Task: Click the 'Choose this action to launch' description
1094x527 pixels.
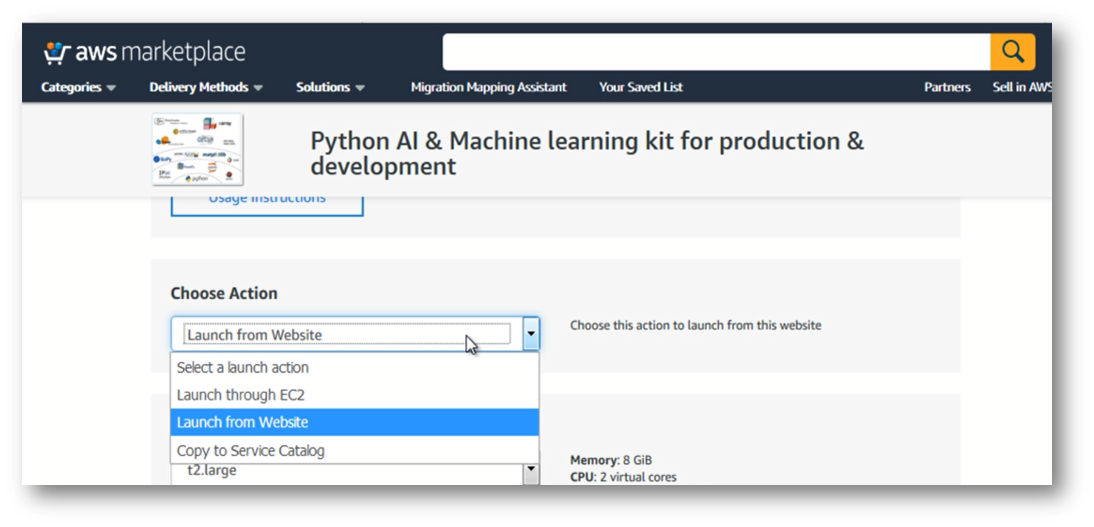Action: (x=696, y=325)
